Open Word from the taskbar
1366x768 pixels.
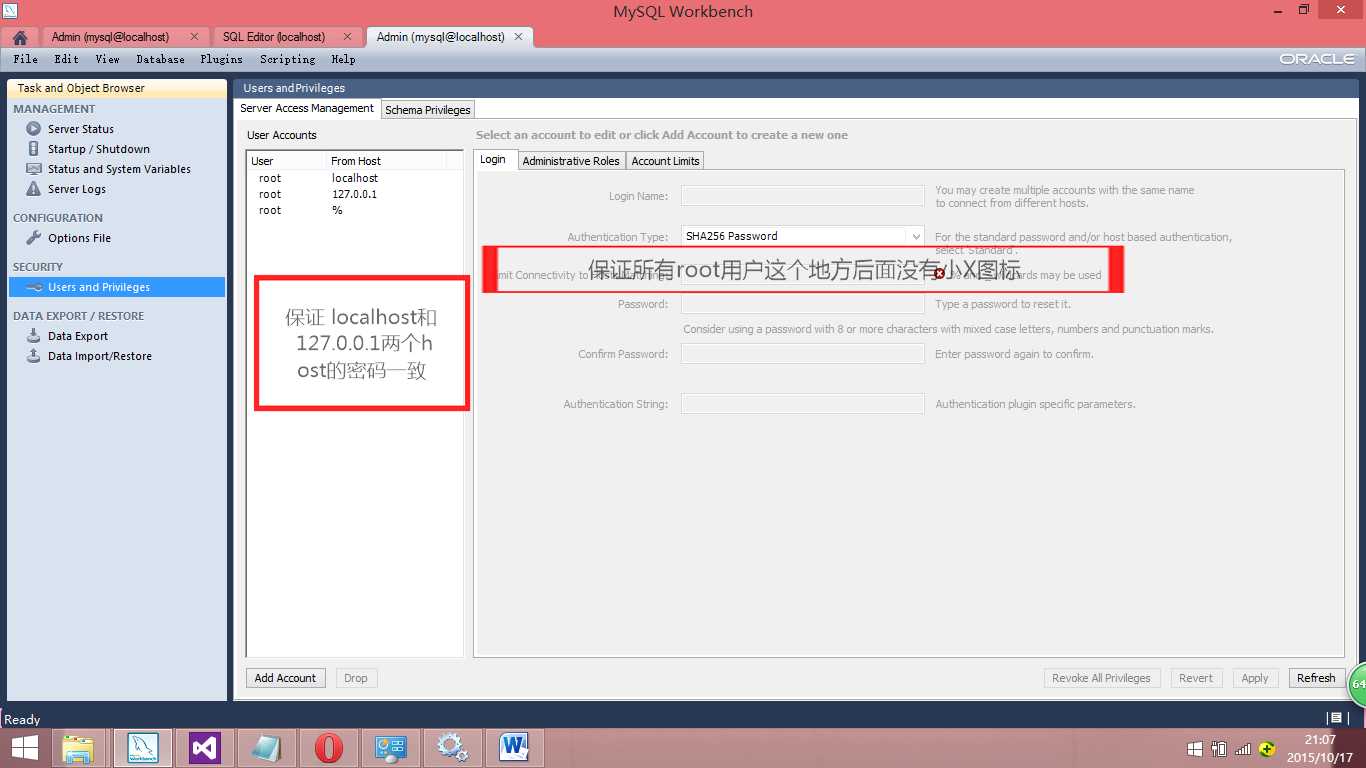click(514, 748)
